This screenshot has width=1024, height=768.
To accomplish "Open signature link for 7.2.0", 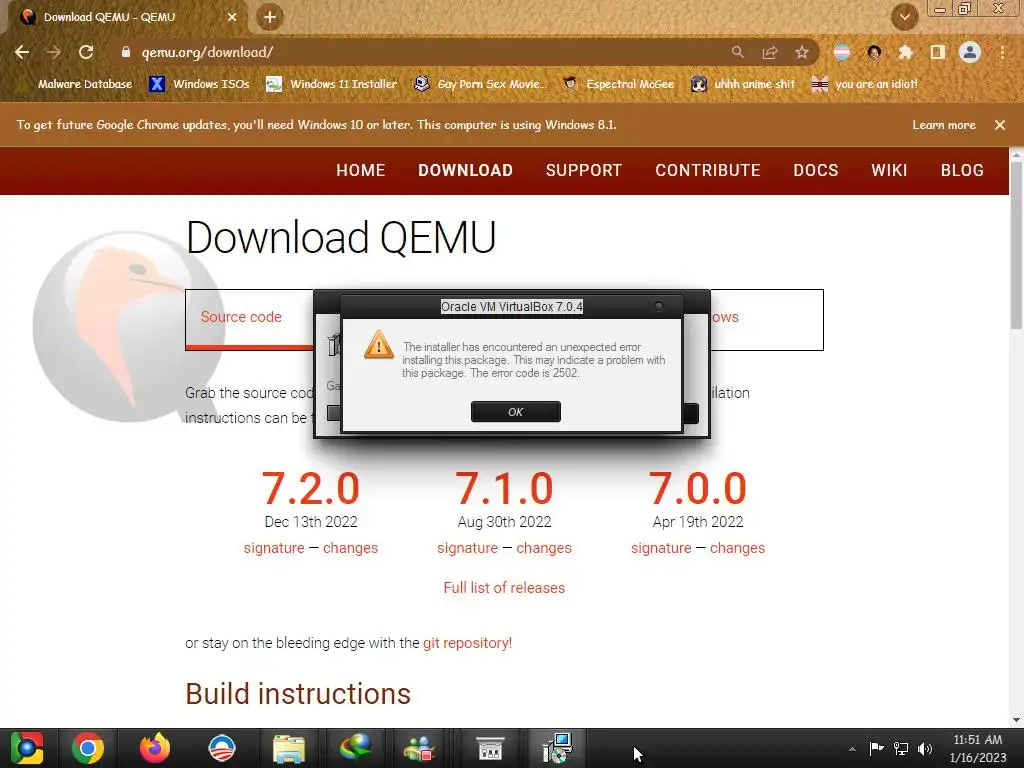I will 274,548.
